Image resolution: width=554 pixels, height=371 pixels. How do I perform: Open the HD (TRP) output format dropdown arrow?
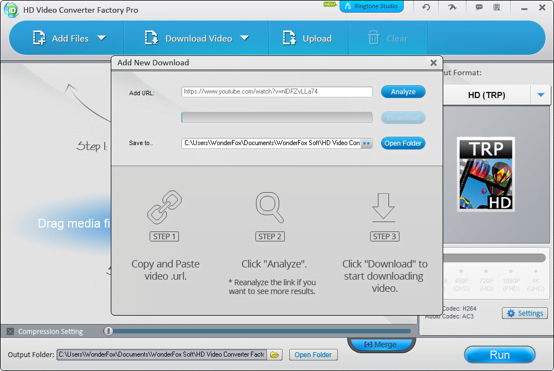click(x=541, y=95)
